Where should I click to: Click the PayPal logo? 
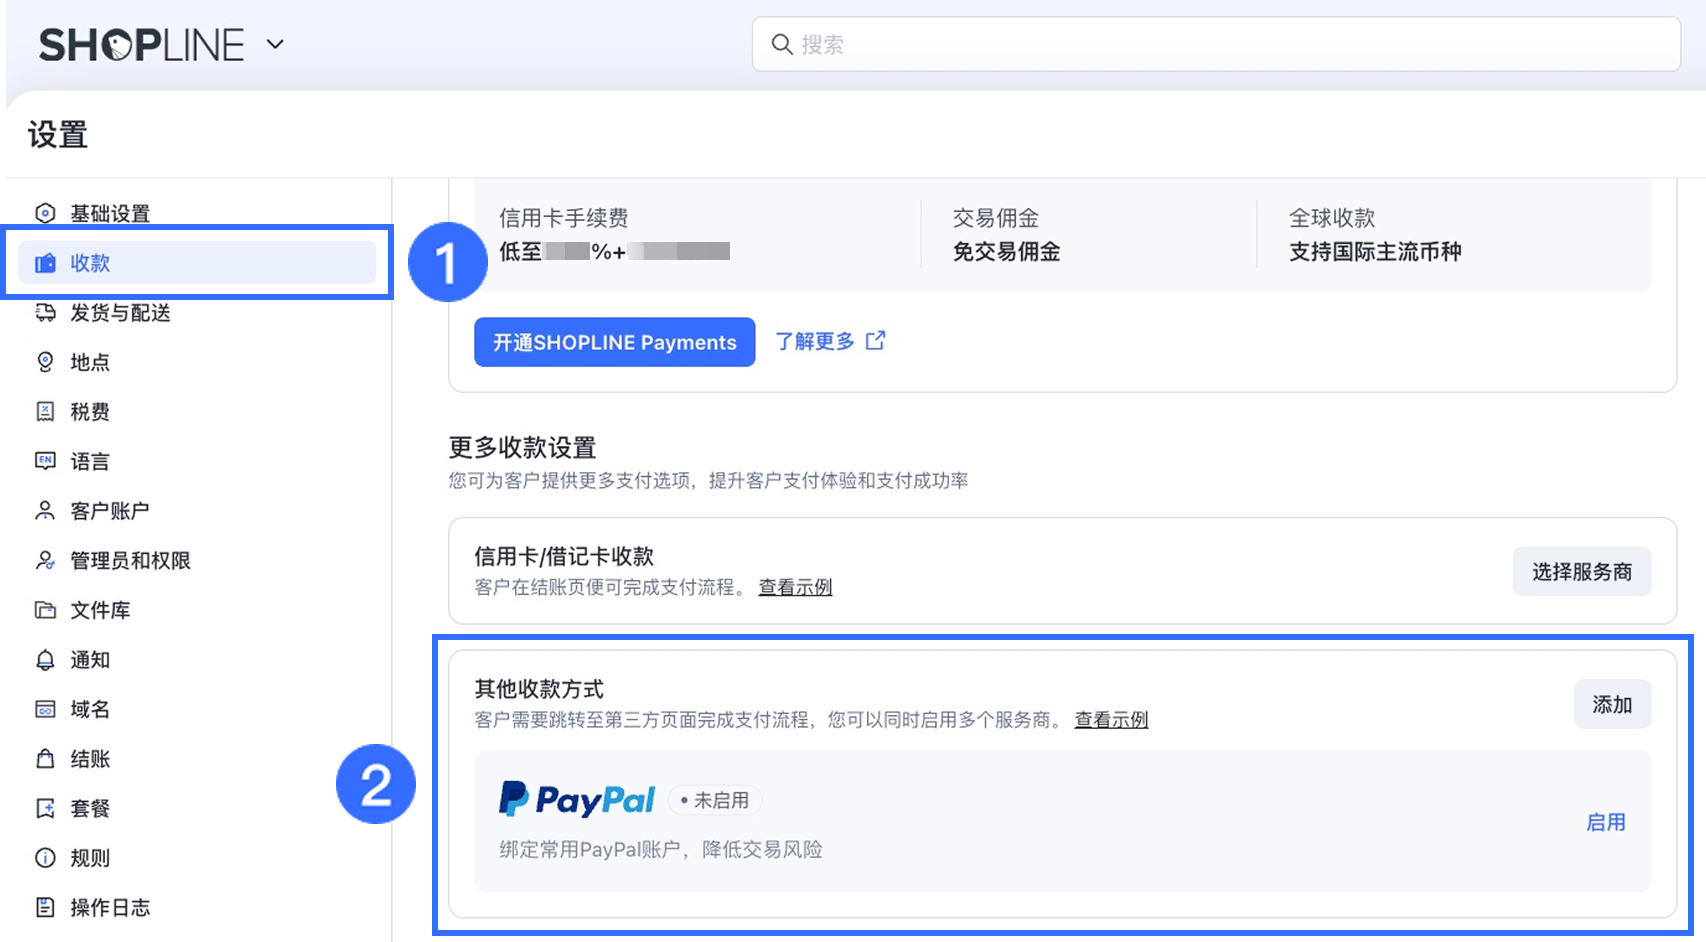pos(577,799)
